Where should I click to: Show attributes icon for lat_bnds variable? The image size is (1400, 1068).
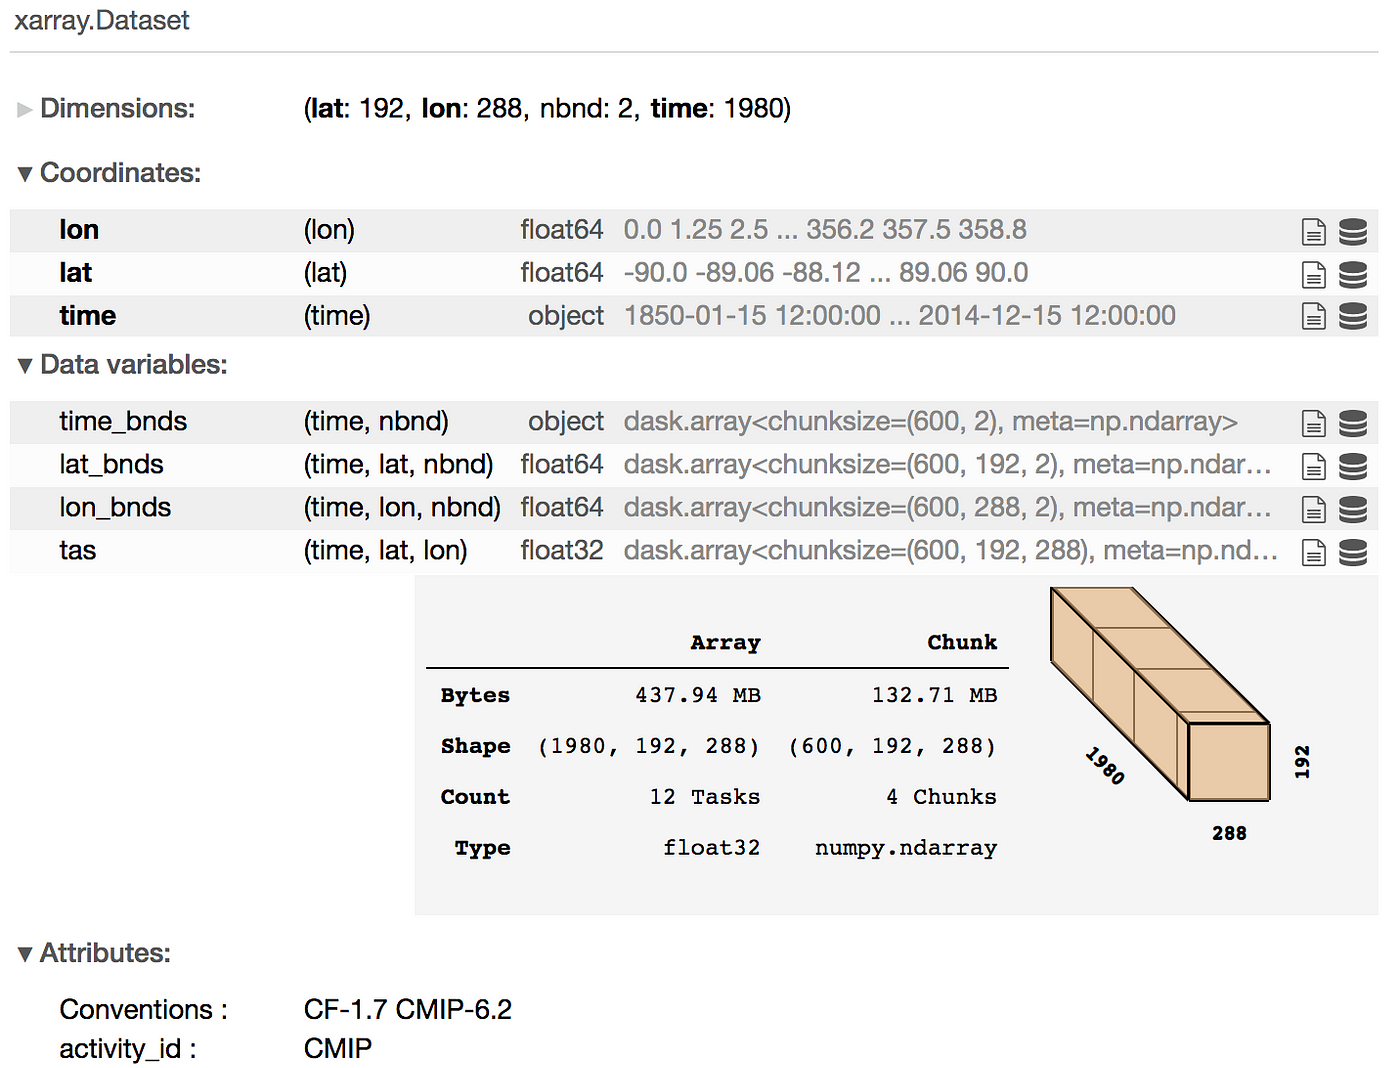(x=1313, y=467)
